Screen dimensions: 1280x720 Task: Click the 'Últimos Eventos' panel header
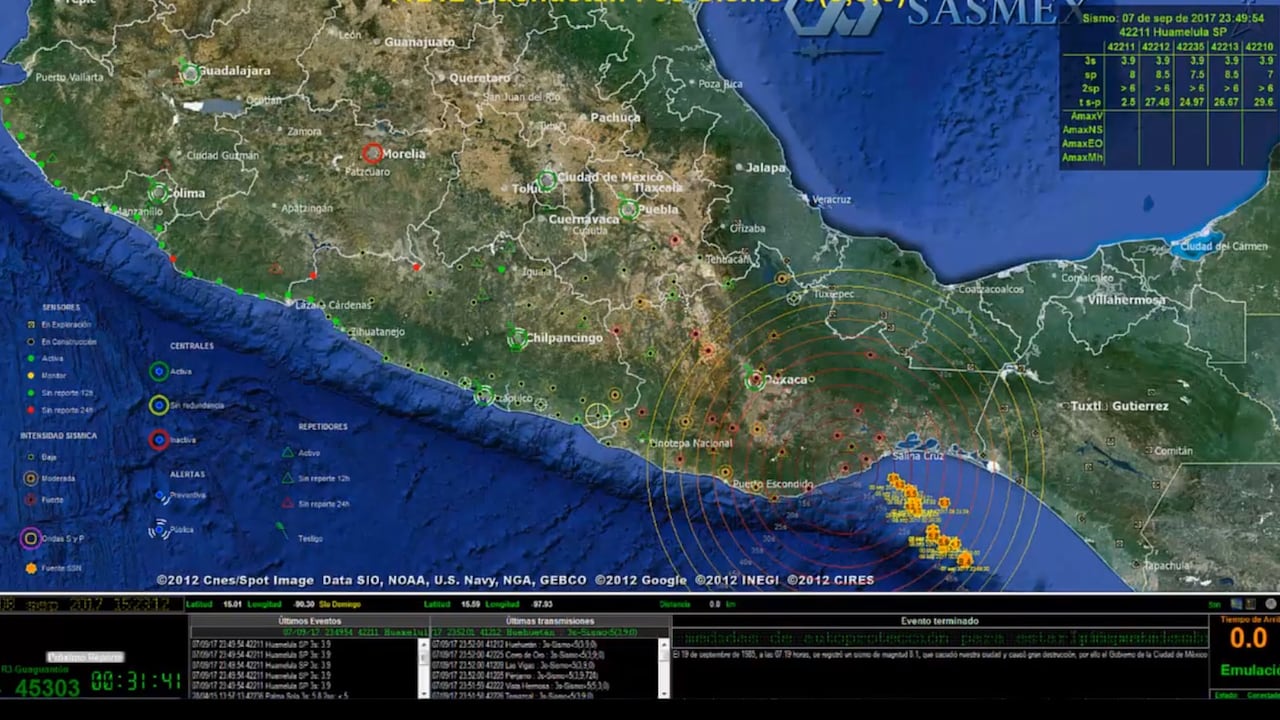309,621
